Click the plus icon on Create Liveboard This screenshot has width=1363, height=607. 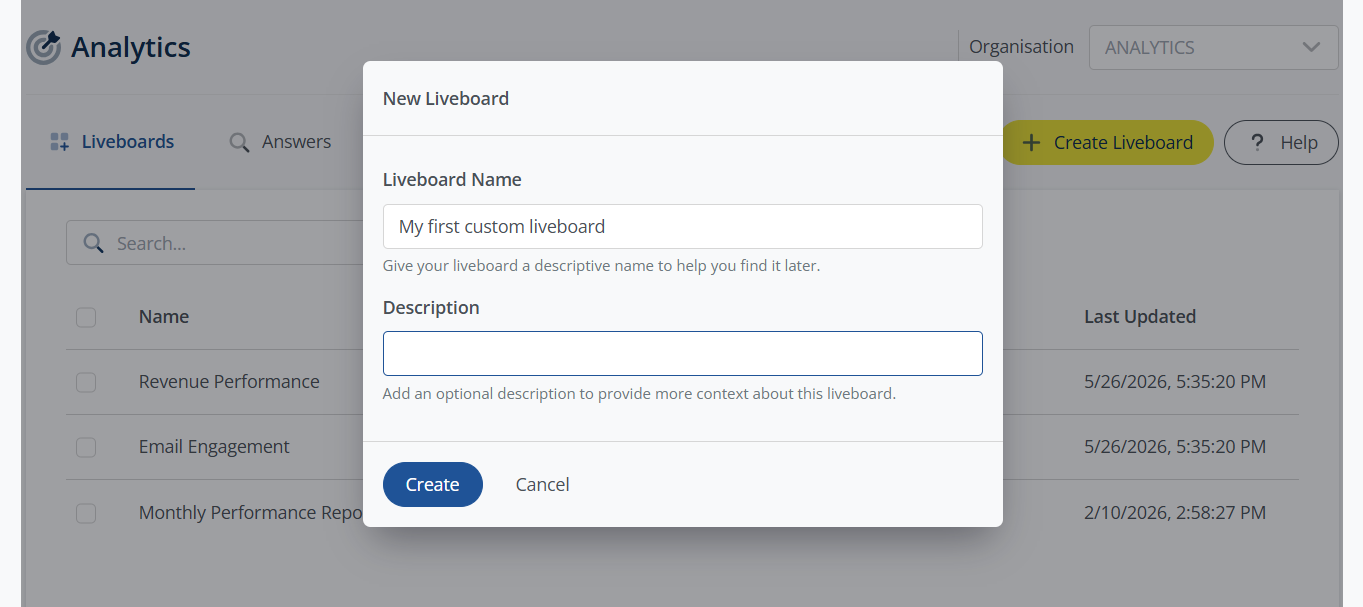pos(1031,143)
